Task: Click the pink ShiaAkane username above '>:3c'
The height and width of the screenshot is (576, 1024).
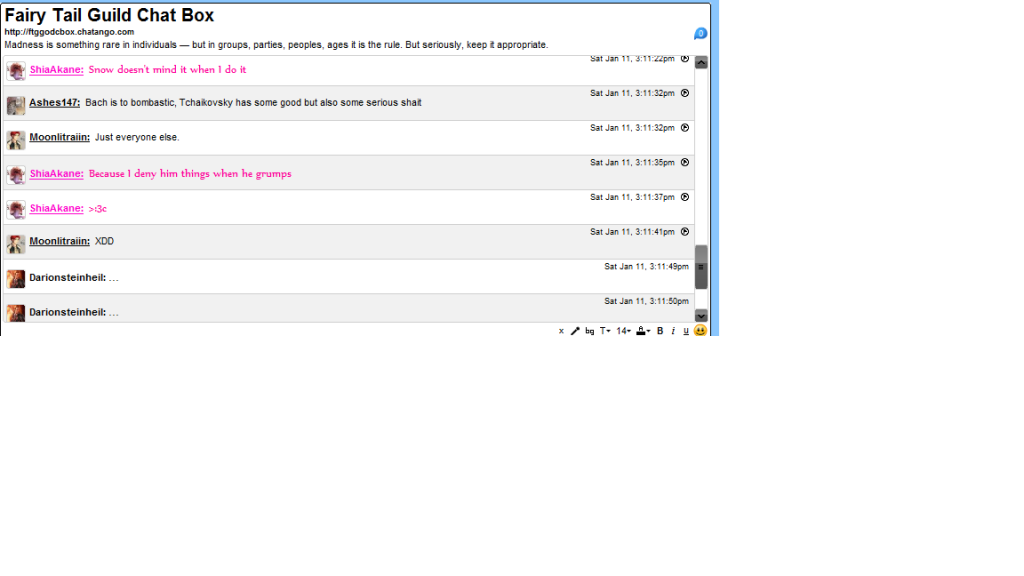Action: point(56,208)
